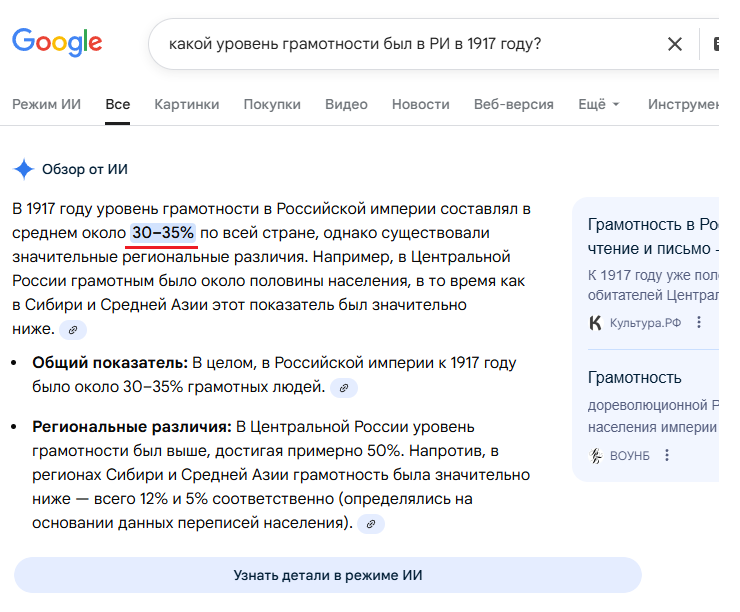Open the 'Новости' tab
The width and height of the screenshot is (740, 612).
[x=420, y=104]
